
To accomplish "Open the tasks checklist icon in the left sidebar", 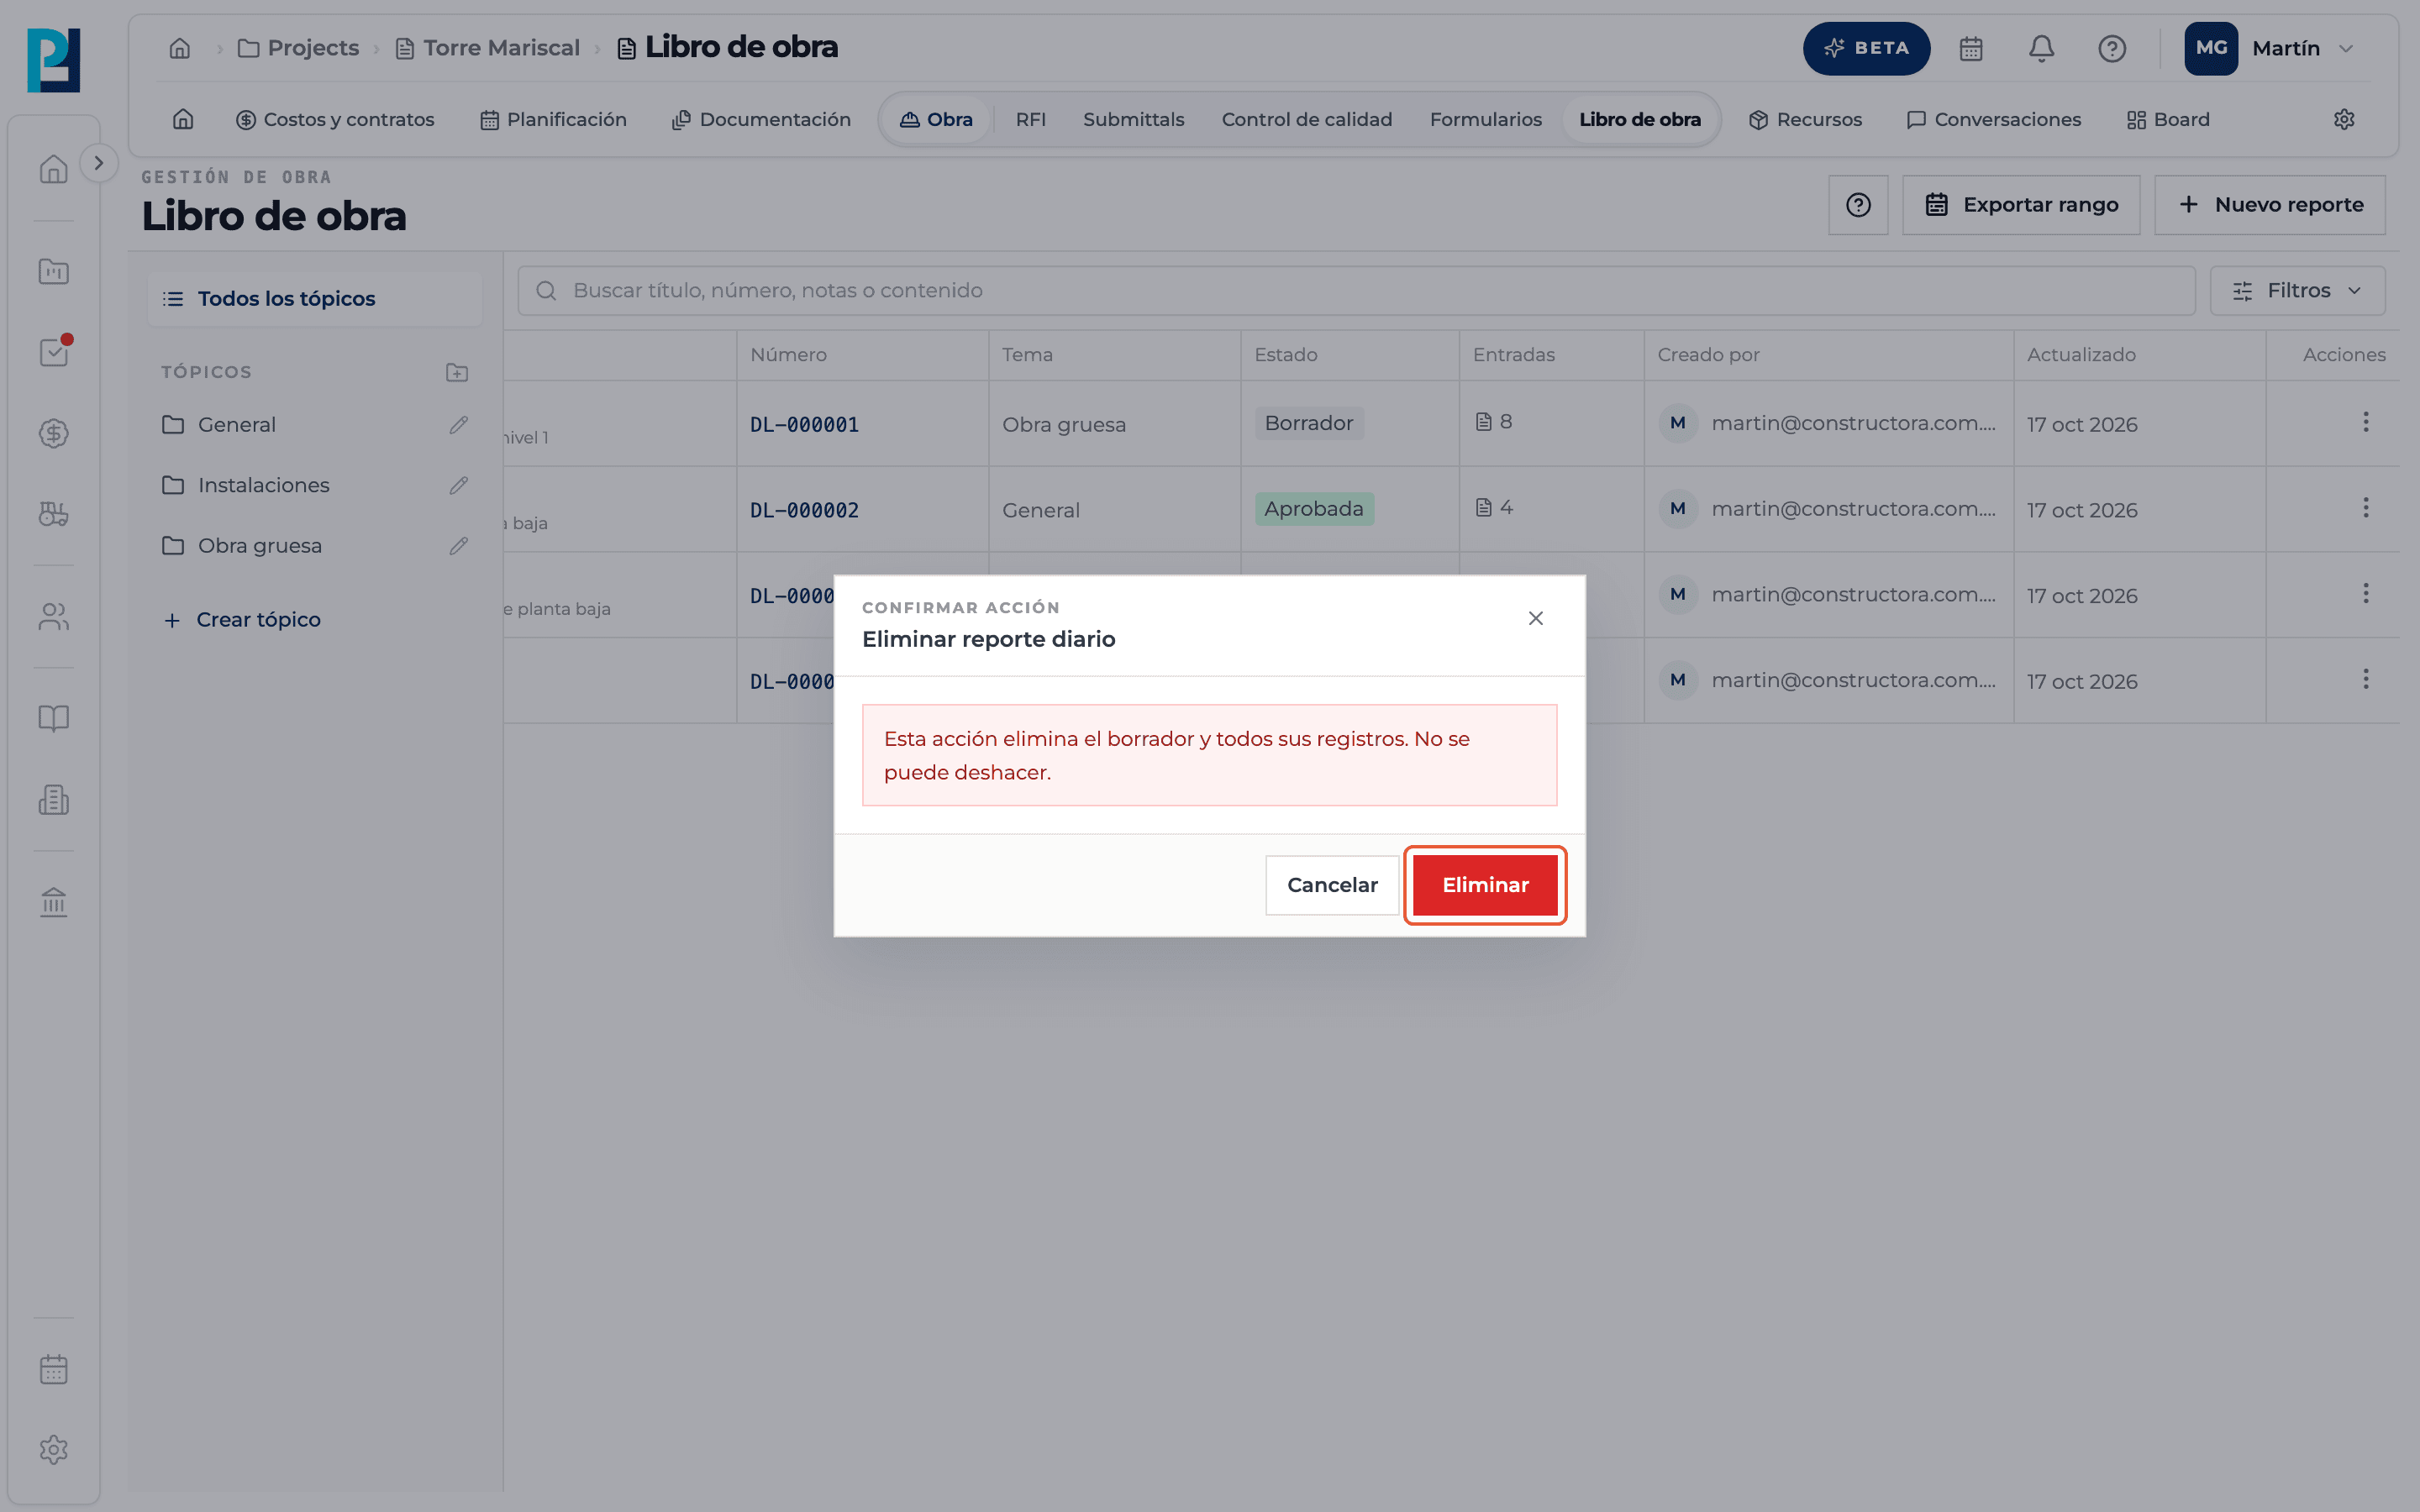I will [x=54, y=352].
